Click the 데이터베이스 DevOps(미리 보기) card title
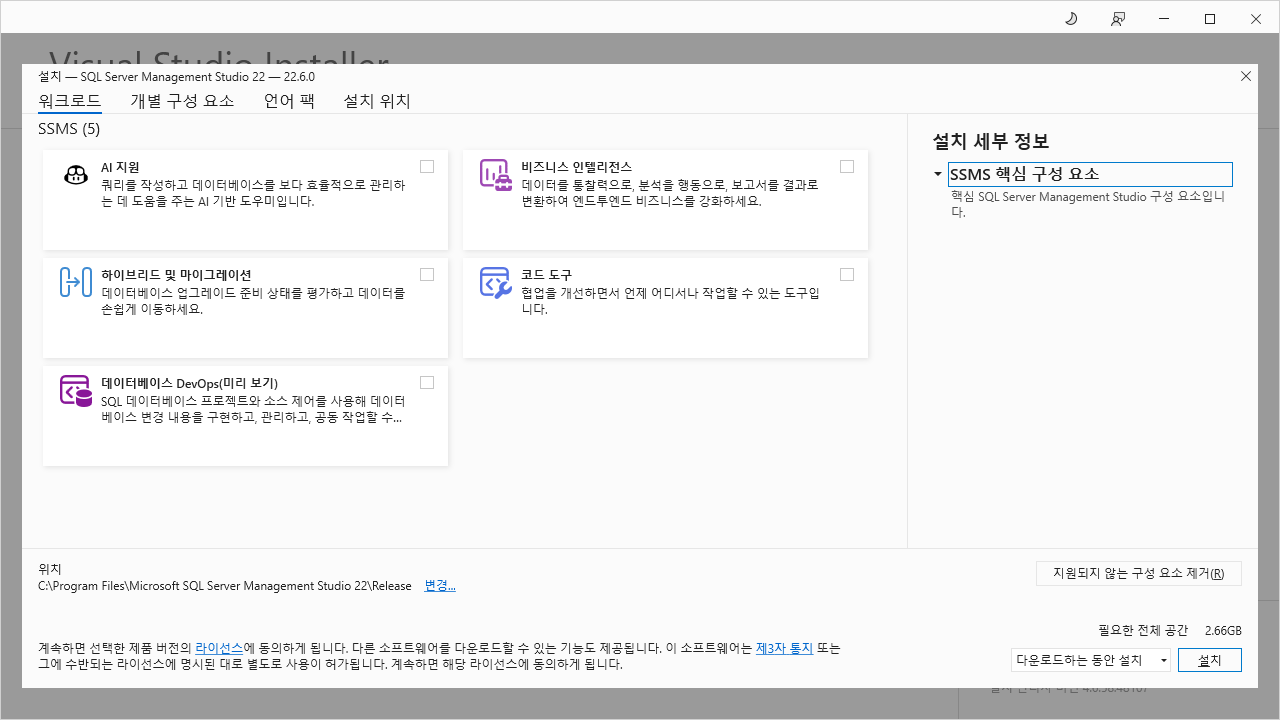 coord(189,383)
